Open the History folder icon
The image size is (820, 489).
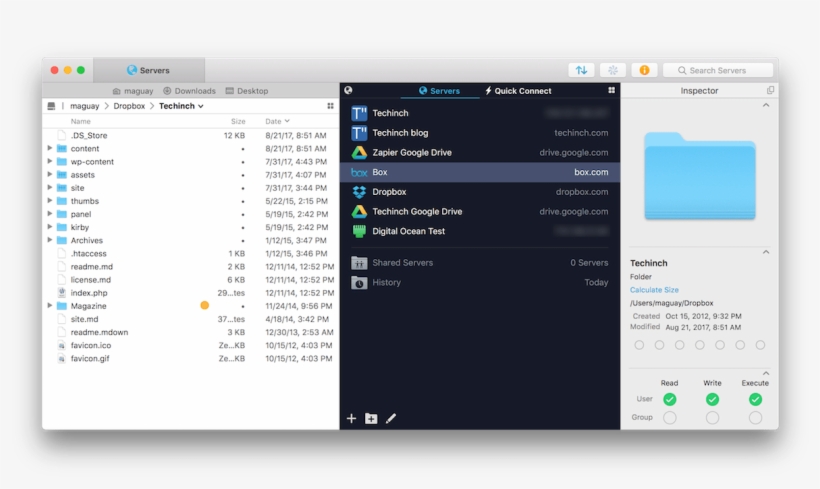[x=359, y=282]
